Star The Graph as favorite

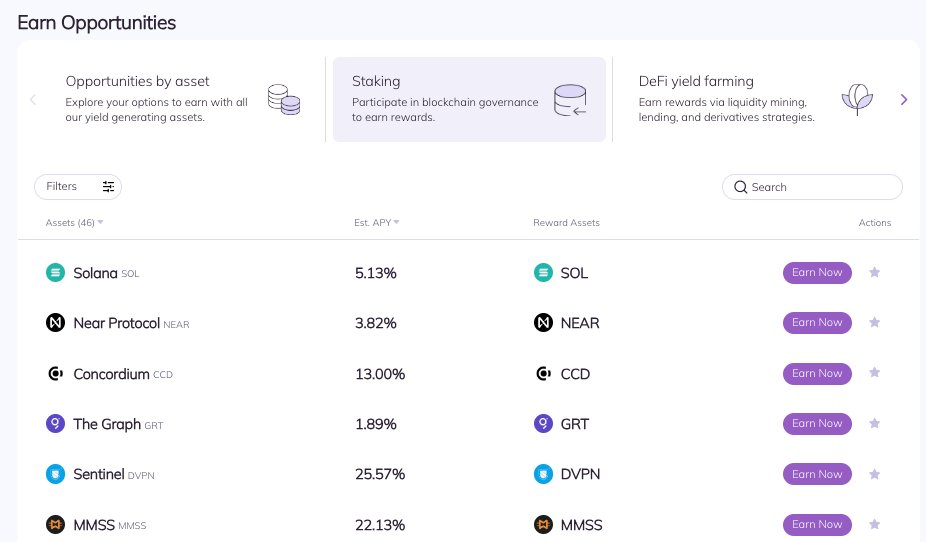coord(875,423)
